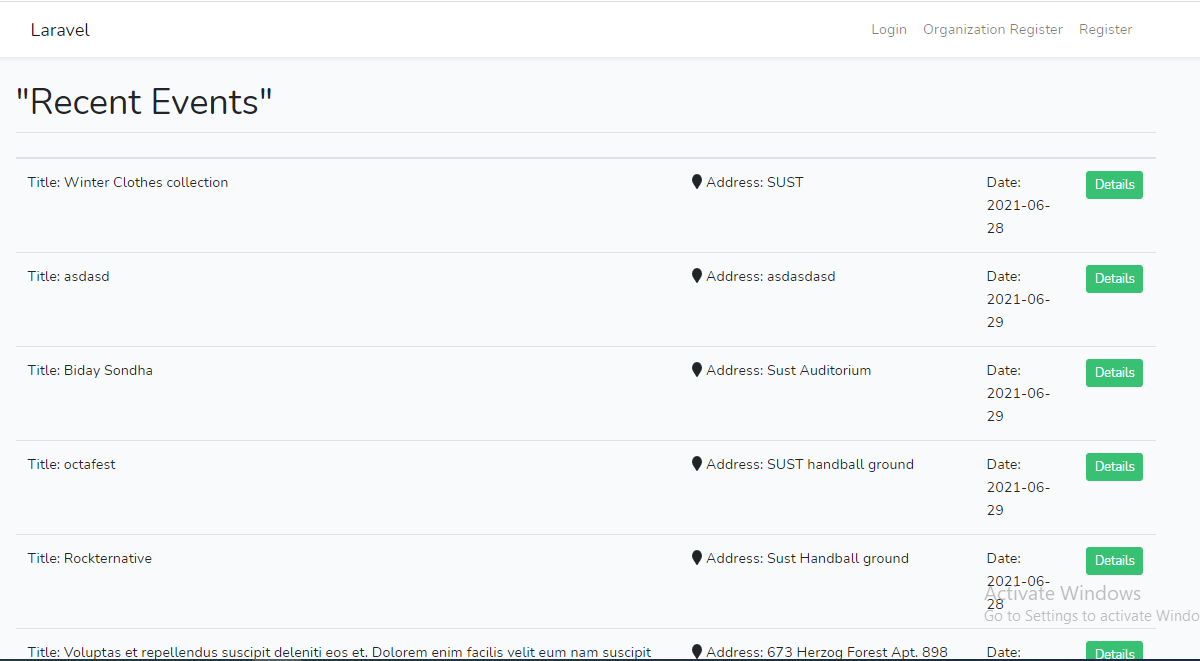The height and width of the screenshot is (661, 1200).
Task: View Details for Rockternative event
Action: click(x=1114, y=561)
